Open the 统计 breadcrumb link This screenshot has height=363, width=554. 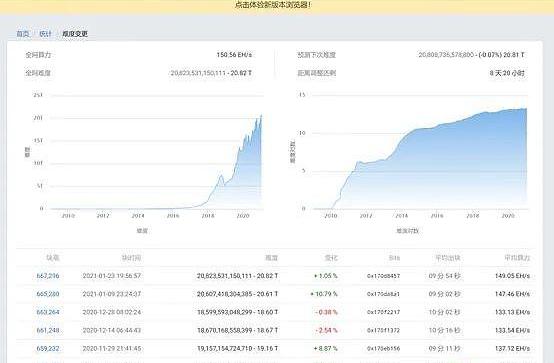pos(46,34)
